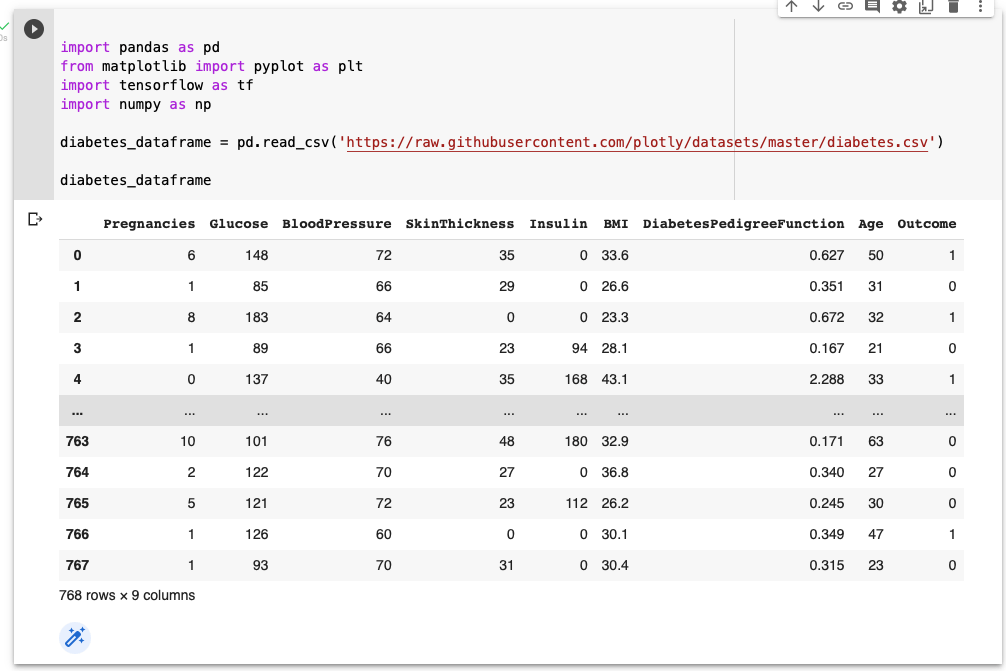The height and width of the screenshot is (671, 1007).
Task: Delete the cell with the trash icon
Action: (x=953, y=7)
